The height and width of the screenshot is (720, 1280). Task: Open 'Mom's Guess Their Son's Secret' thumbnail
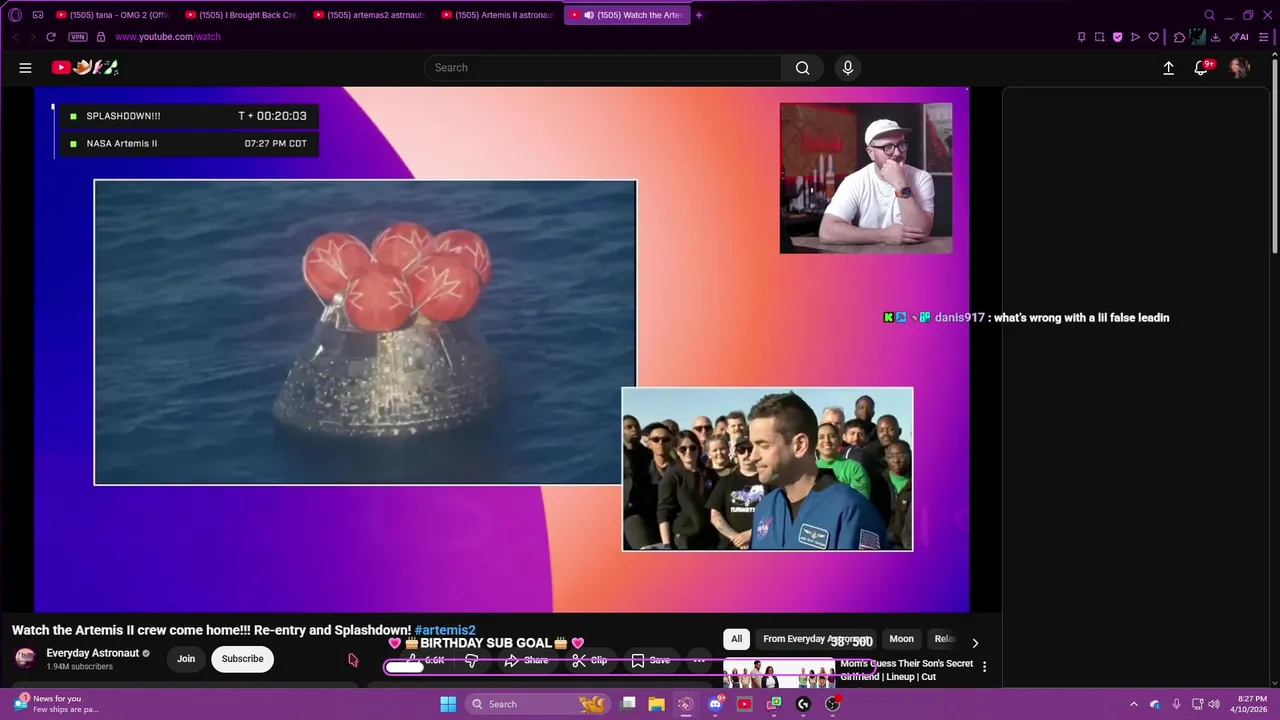click(x=779, y=674)
